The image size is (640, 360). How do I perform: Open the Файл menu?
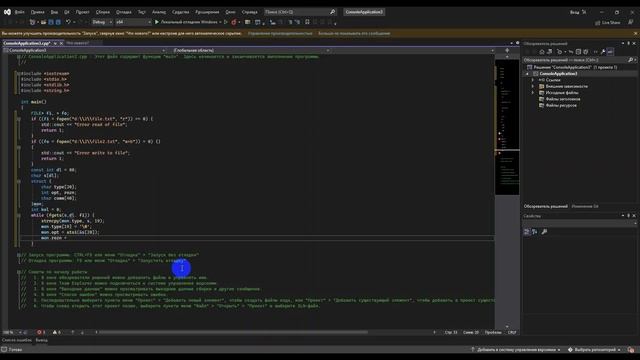tap(19, 12)
